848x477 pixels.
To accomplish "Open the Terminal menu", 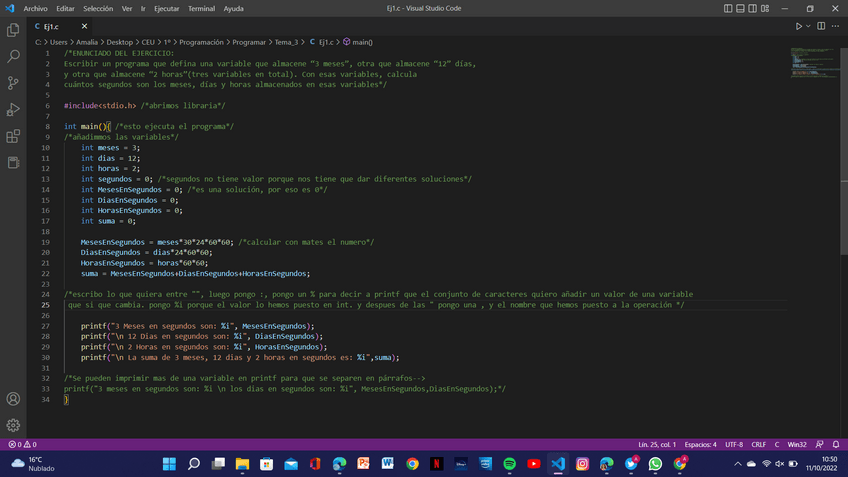I will coord(201,8).
